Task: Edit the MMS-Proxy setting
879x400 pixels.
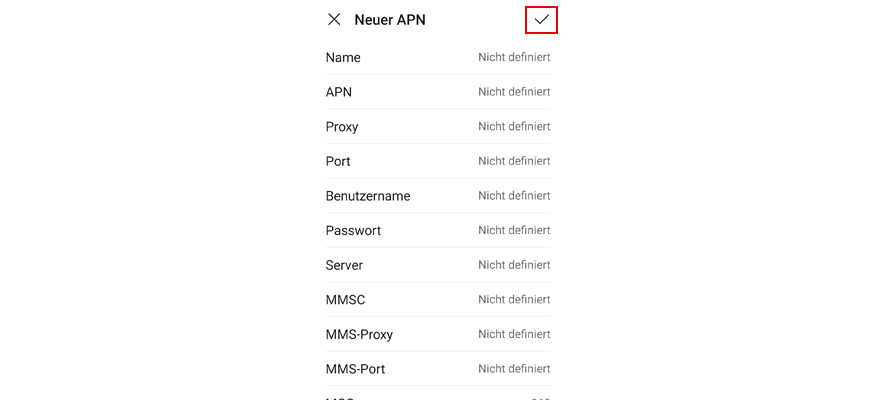Action: click(359, 334)
